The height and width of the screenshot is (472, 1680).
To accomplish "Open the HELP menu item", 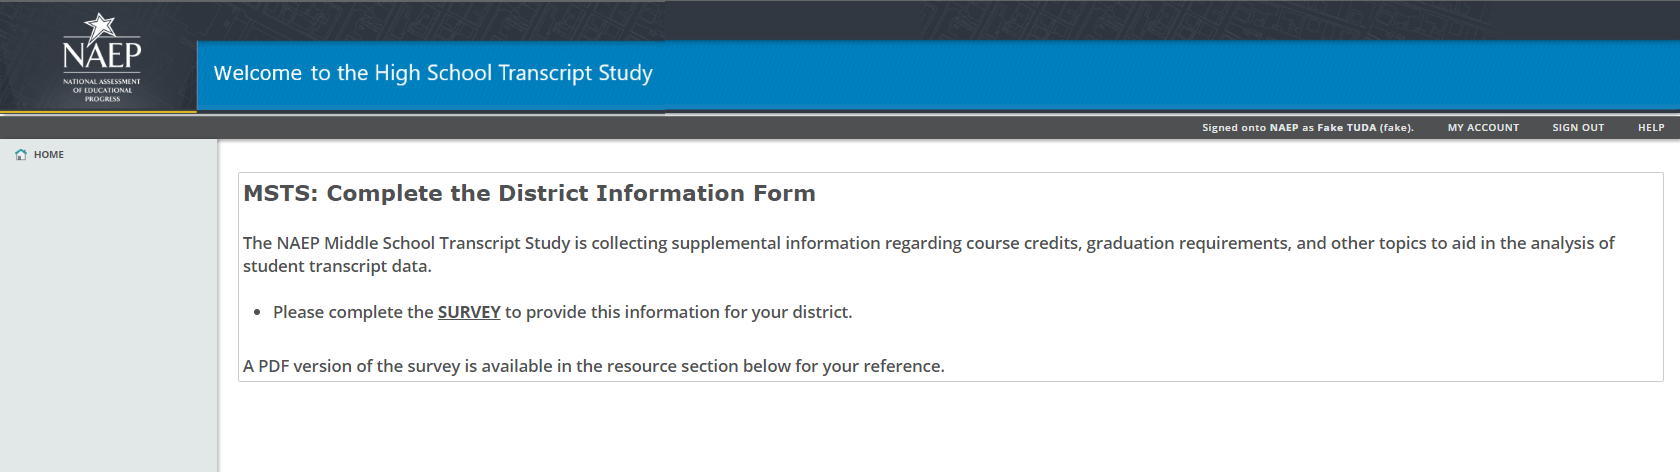I will 1651,128.
